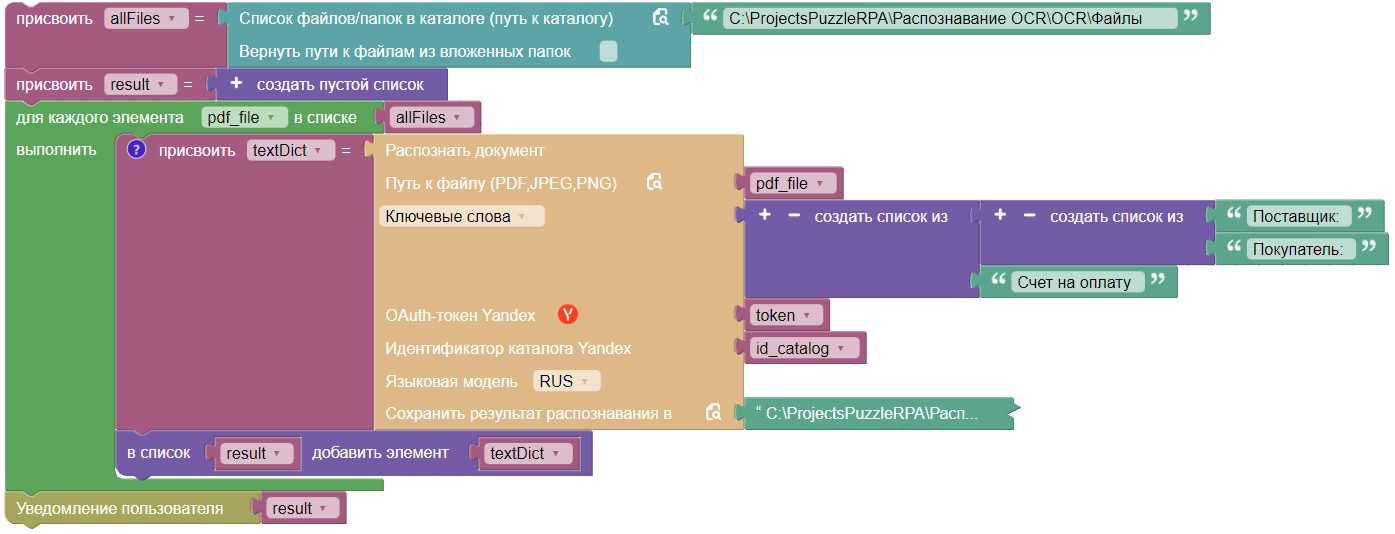Select the 'Уведомление пользователя' block
This screenshot has width=1395, height=534.
click(x=119, y=508)
